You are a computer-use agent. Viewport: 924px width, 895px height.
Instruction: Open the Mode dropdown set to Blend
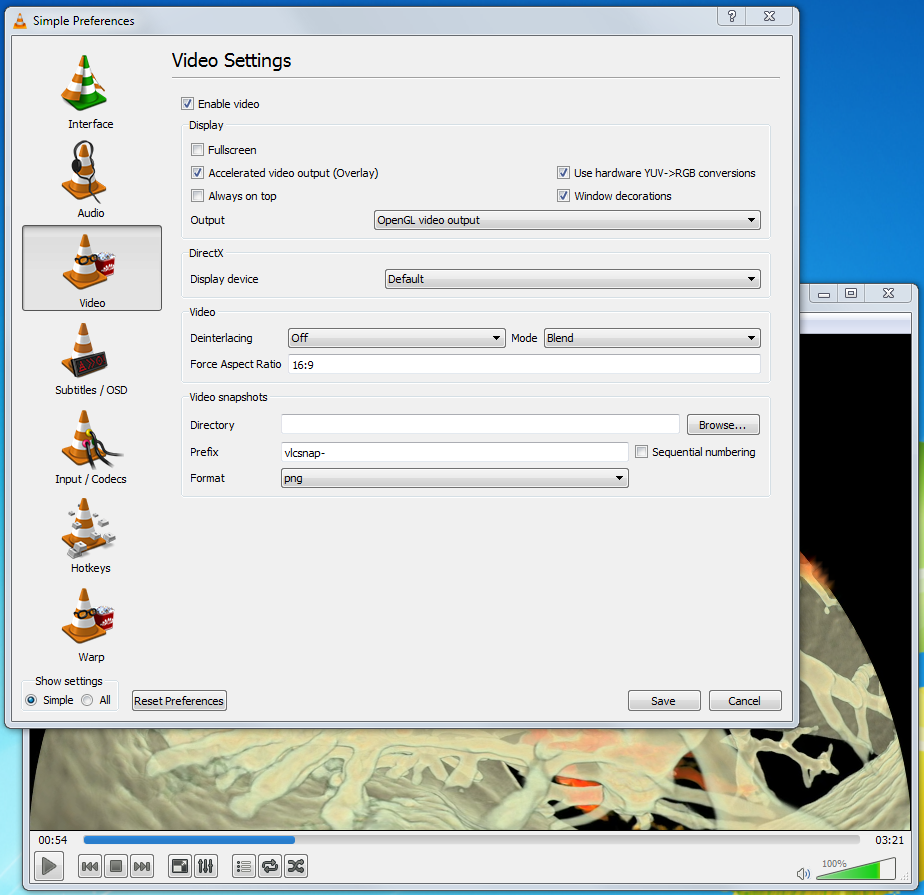(x=652, y=338)
